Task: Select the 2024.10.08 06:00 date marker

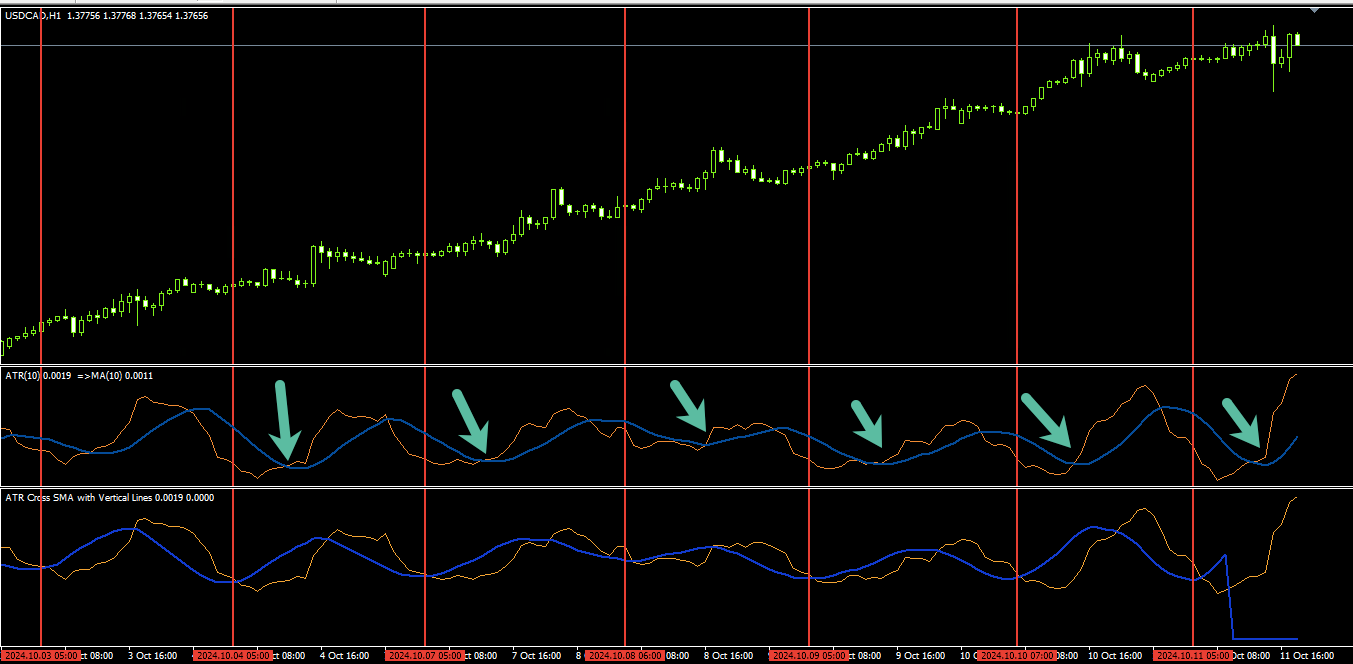Action: [x=625, y=656]
